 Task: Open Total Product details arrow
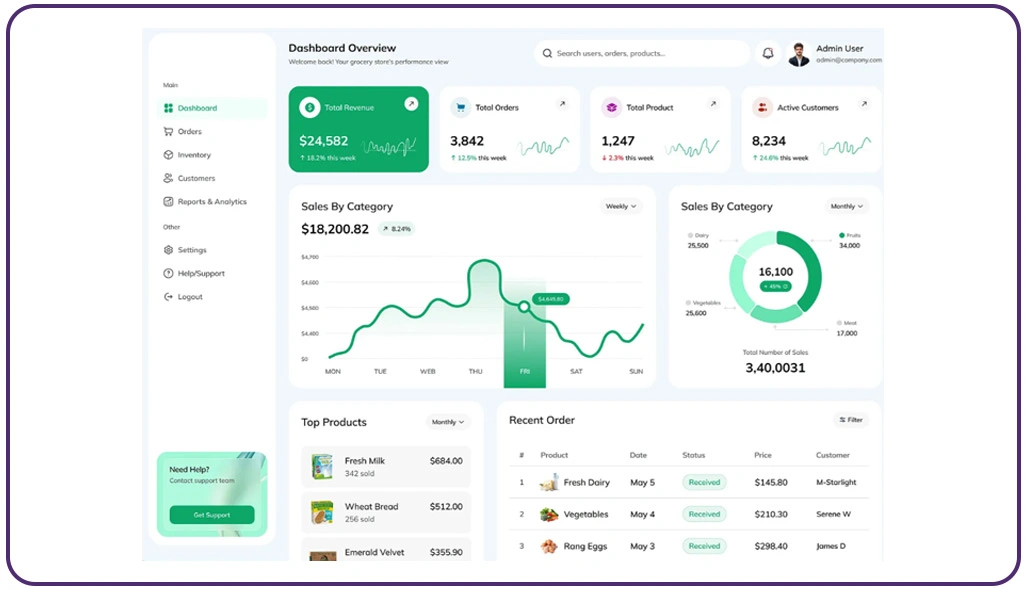713,104
